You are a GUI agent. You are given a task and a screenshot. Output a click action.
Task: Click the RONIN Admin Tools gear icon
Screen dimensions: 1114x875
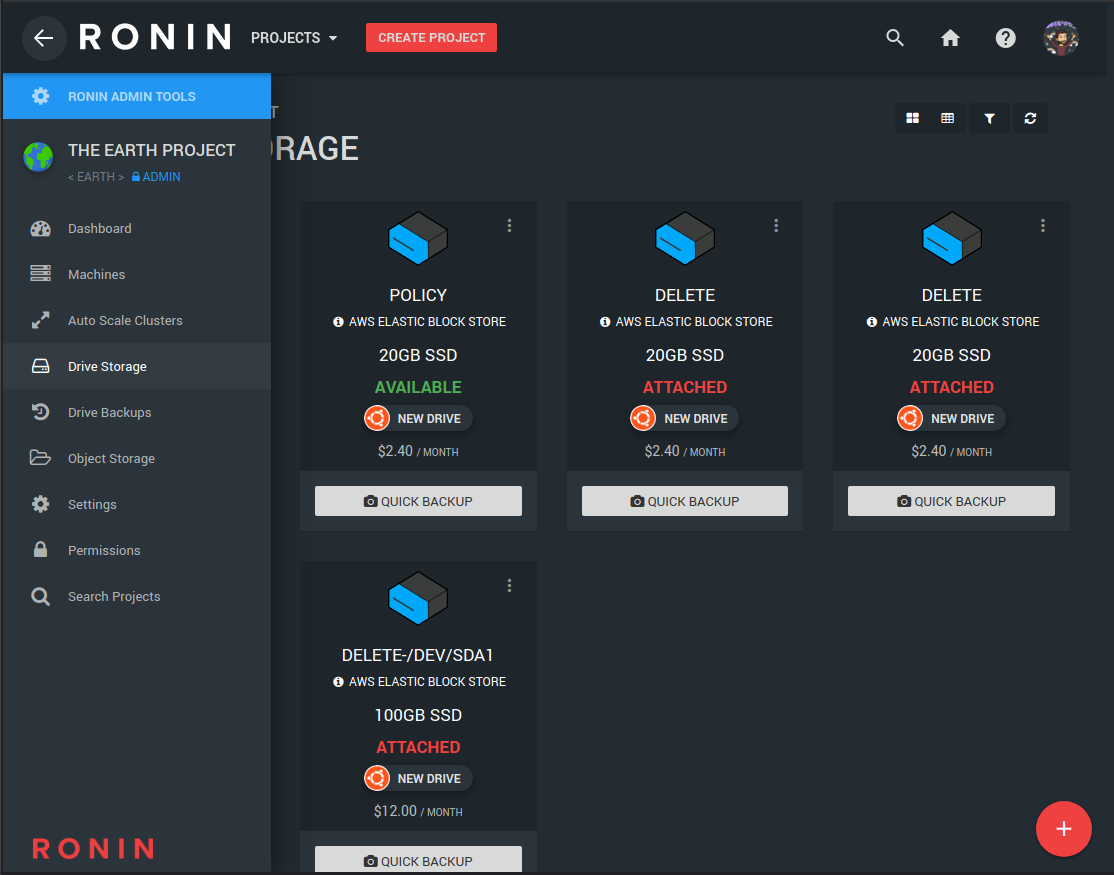pyautogui.click(x=40, y=96)
